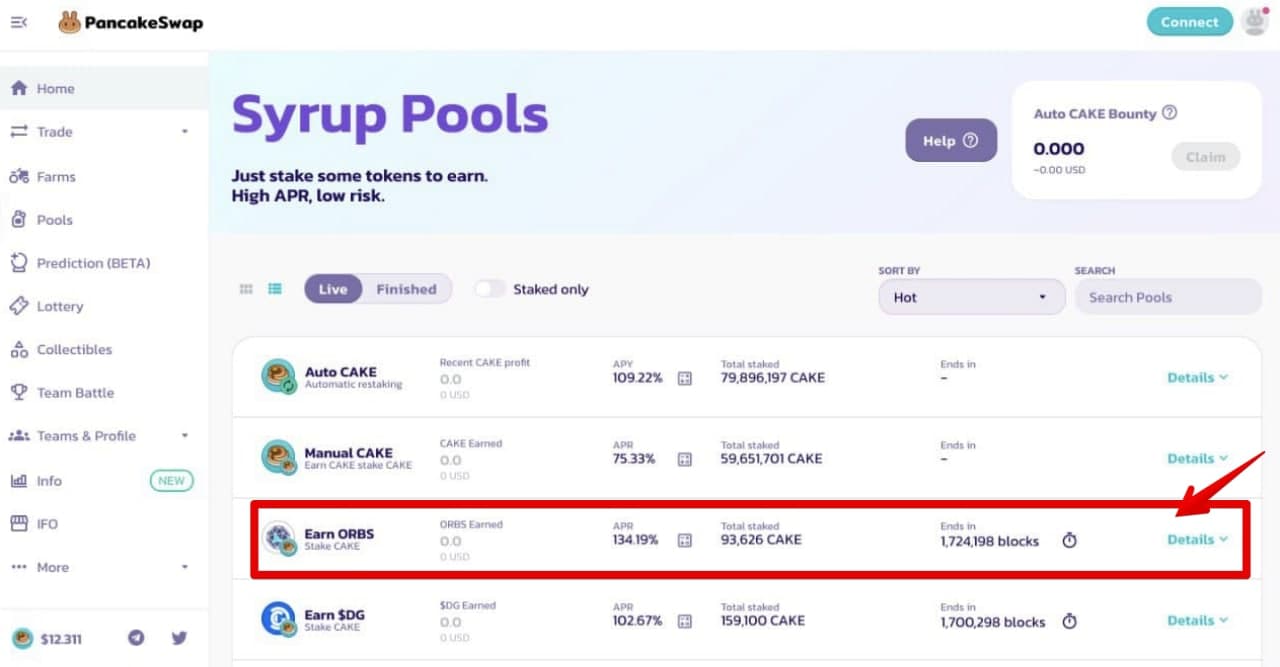Click the Help button
The height and width of the screenshot is (667, 1280).
(951, 141)
